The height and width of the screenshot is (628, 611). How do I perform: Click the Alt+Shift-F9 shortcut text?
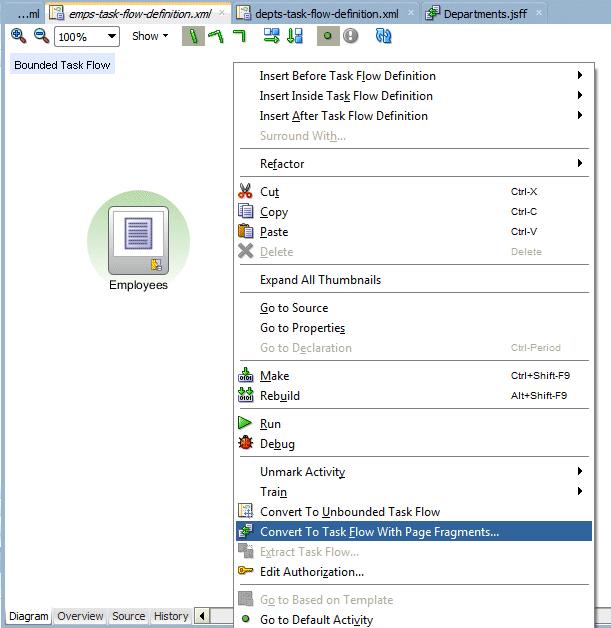[x=539, y=396]
